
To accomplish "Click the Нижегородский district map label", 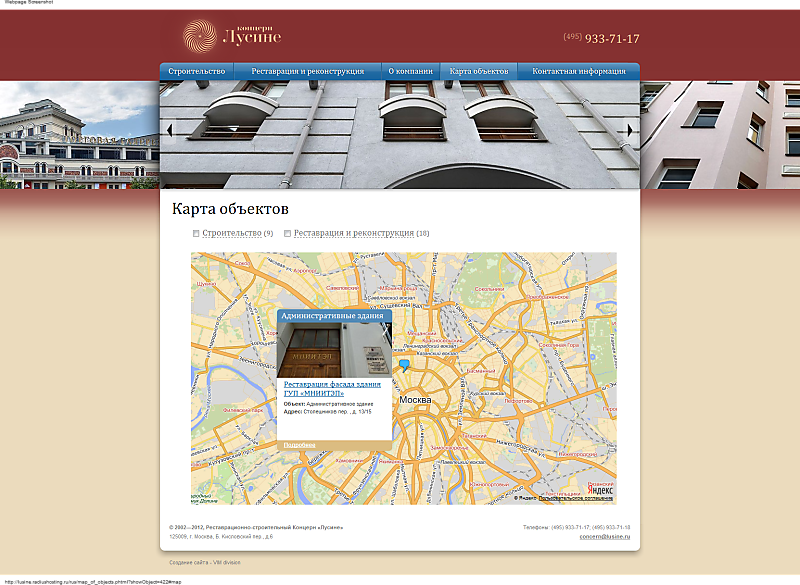I will (578, 453).
